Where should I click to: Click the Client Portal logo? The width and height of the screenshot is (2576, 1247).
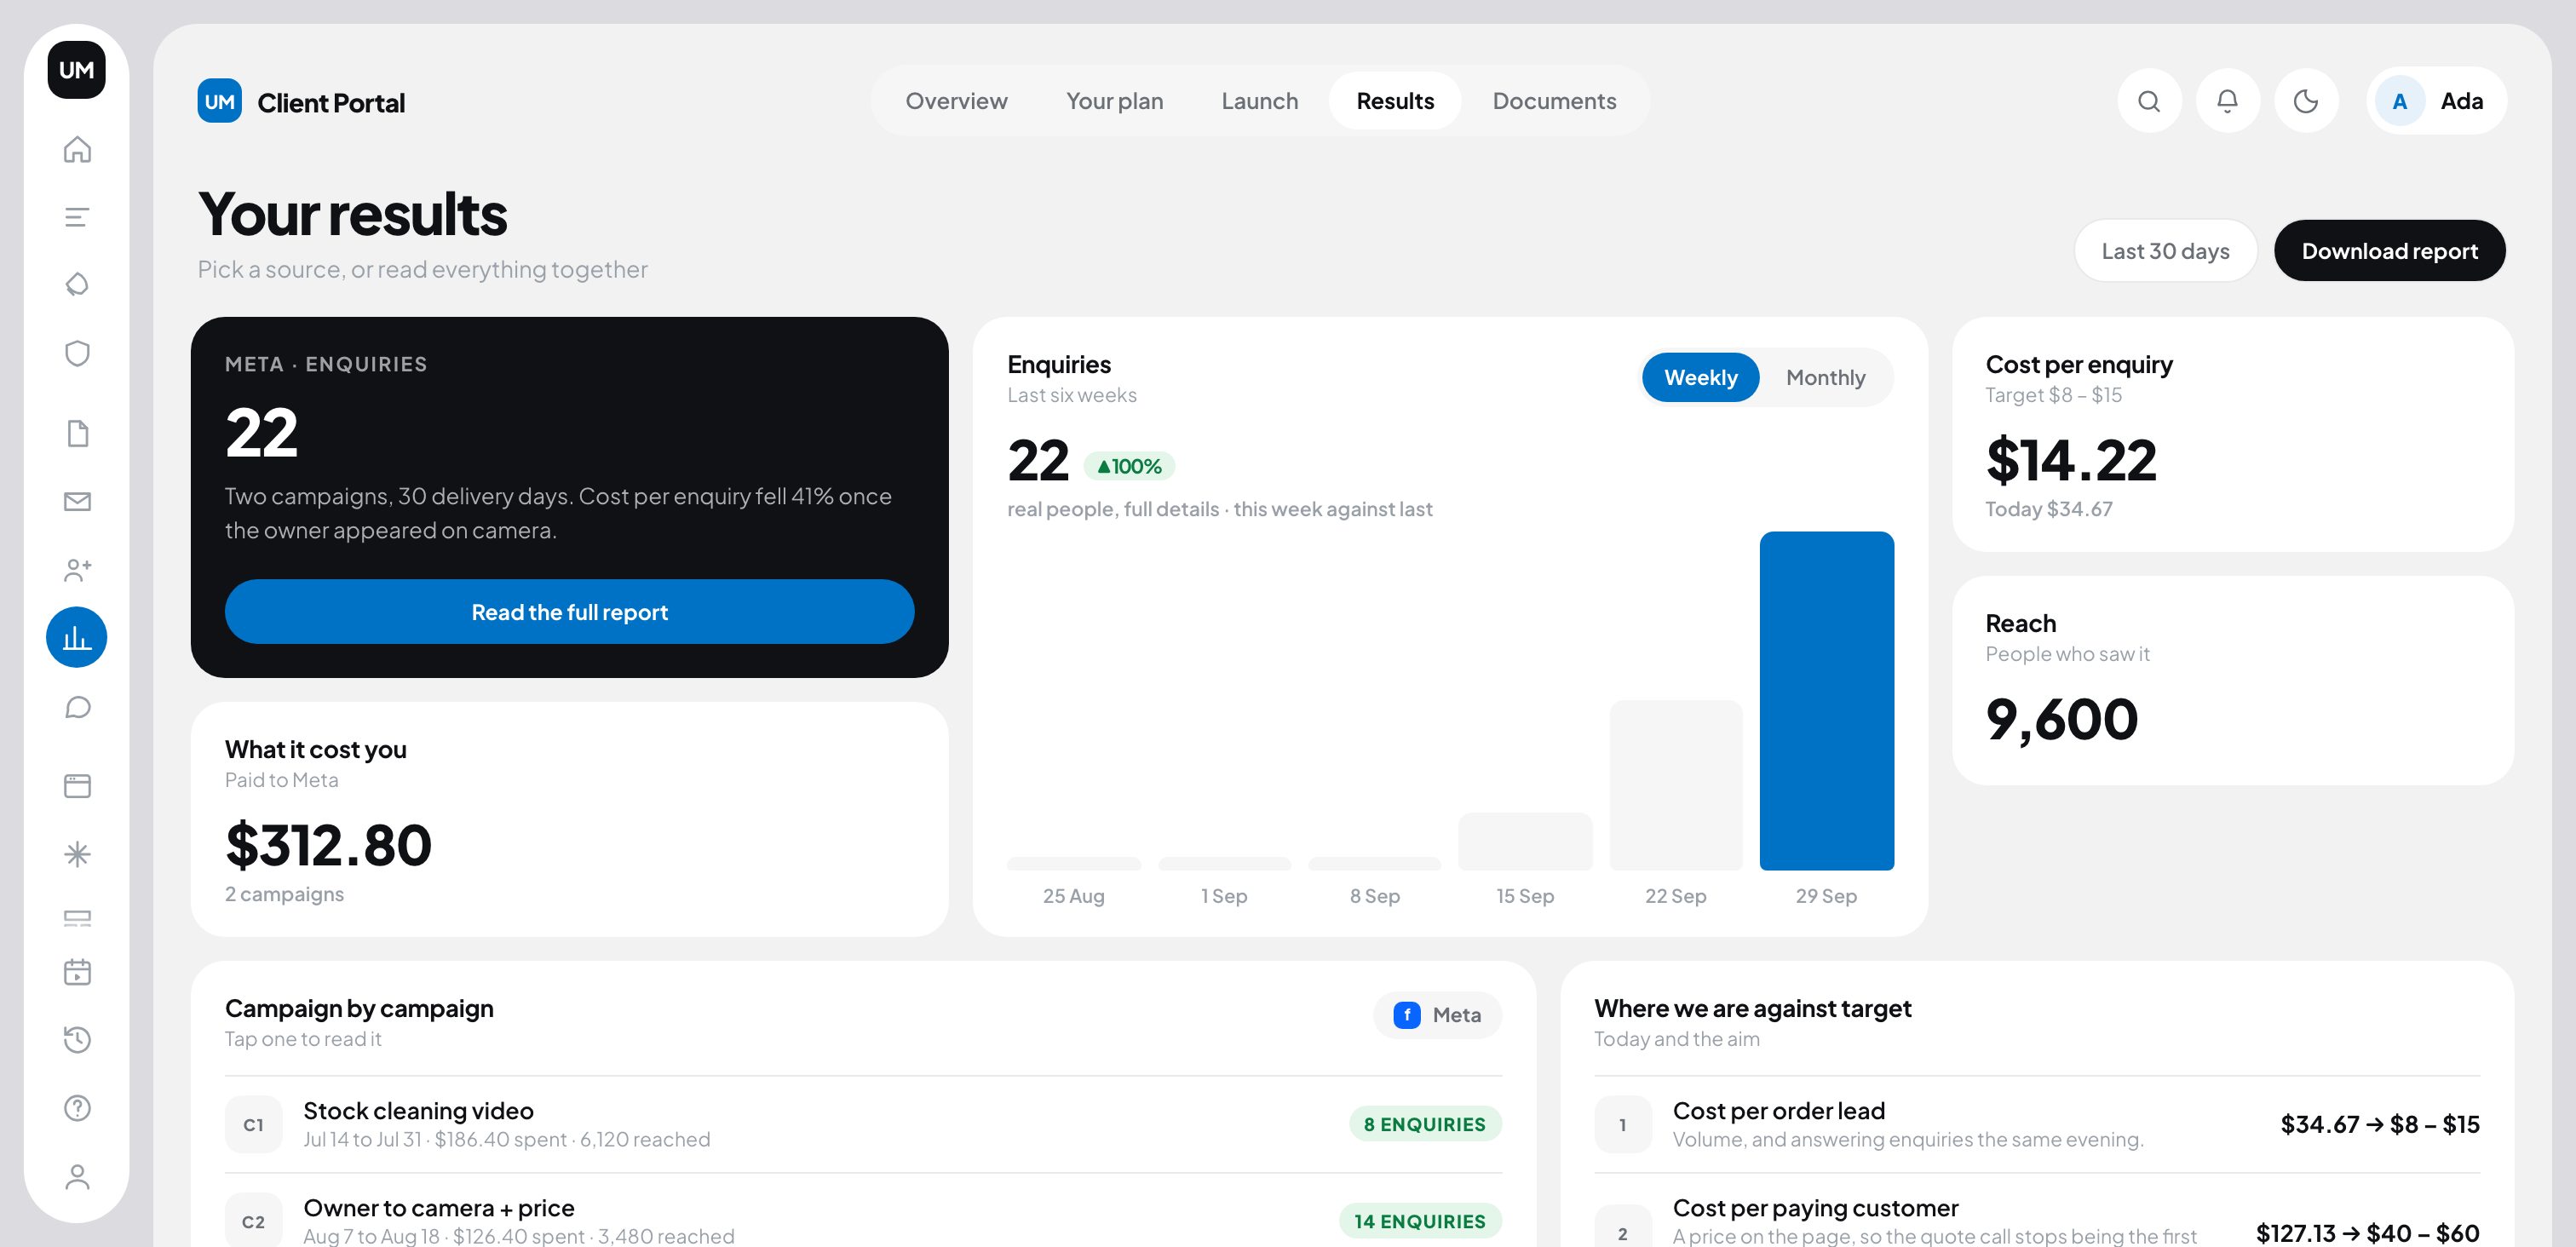coord(301,101)
